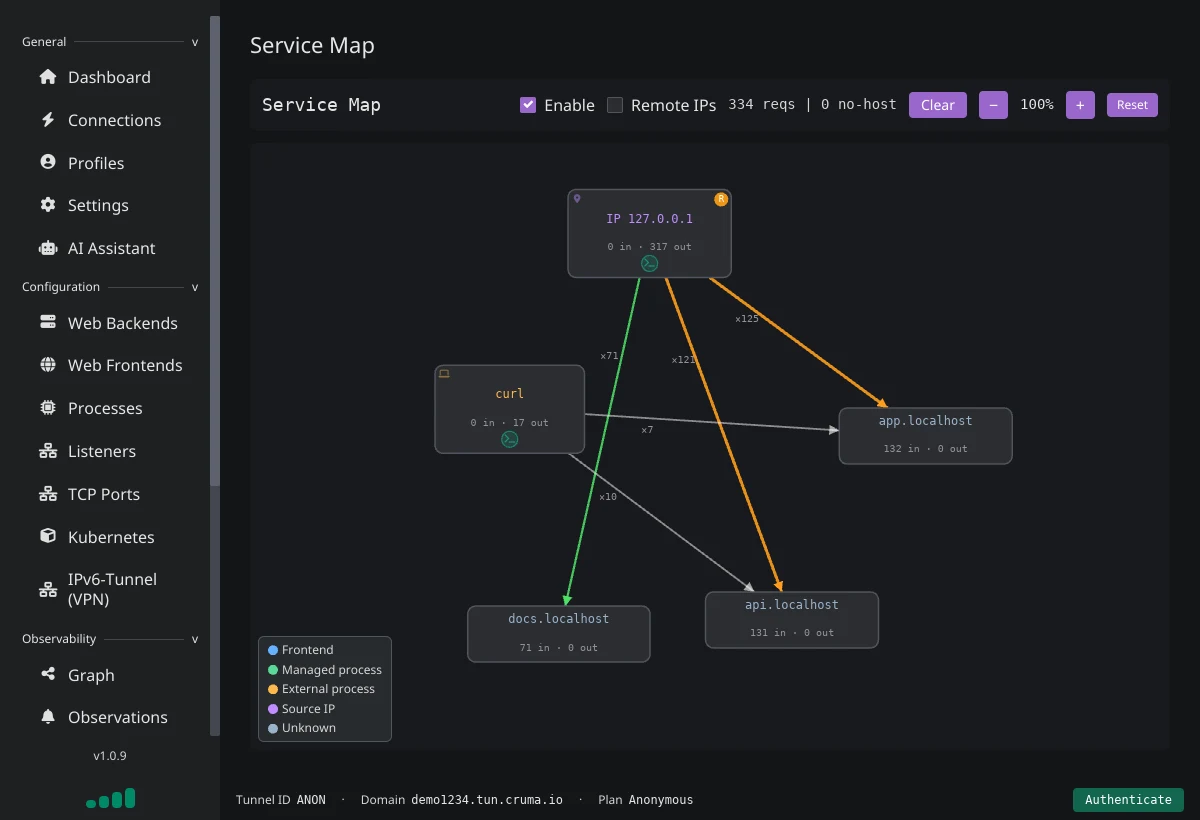1200x820 pixels.
Task: Click the Tunnel ID ANON text
Action: pyautogui.click(x=281, y=800)
